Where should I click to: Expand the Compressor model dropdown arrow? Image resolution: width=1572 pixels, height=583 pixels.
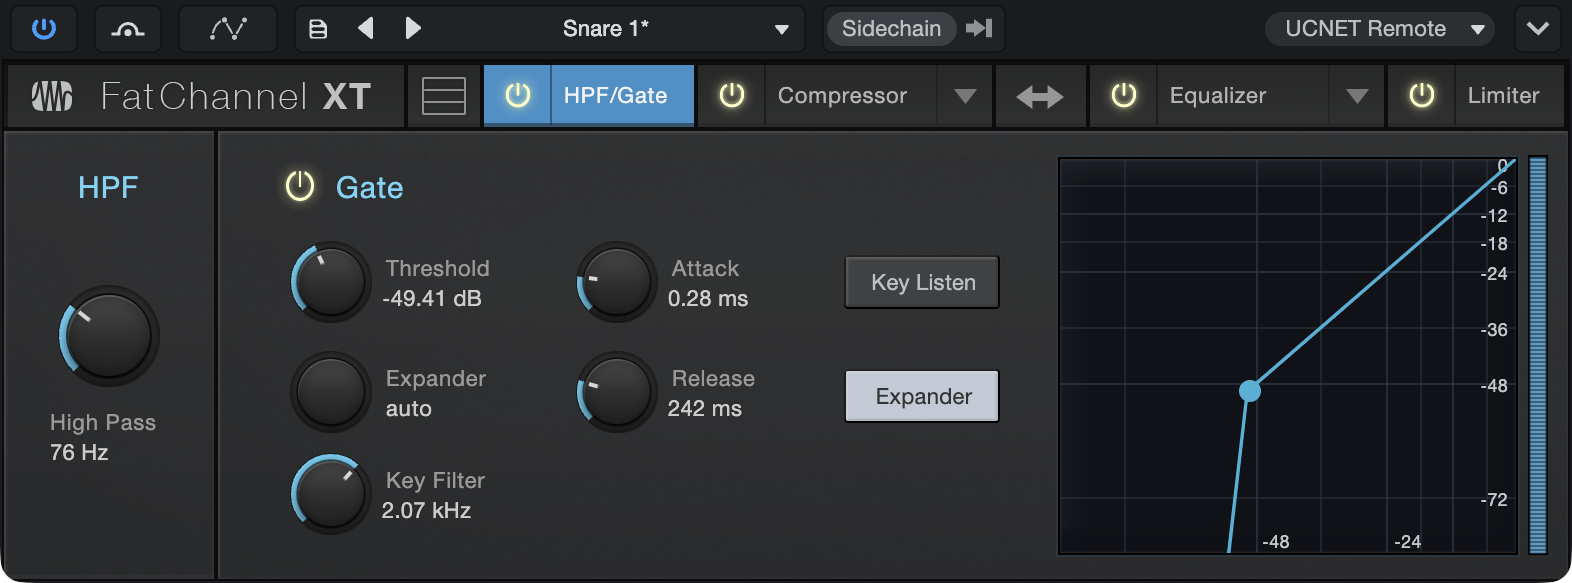coord(965,96)
